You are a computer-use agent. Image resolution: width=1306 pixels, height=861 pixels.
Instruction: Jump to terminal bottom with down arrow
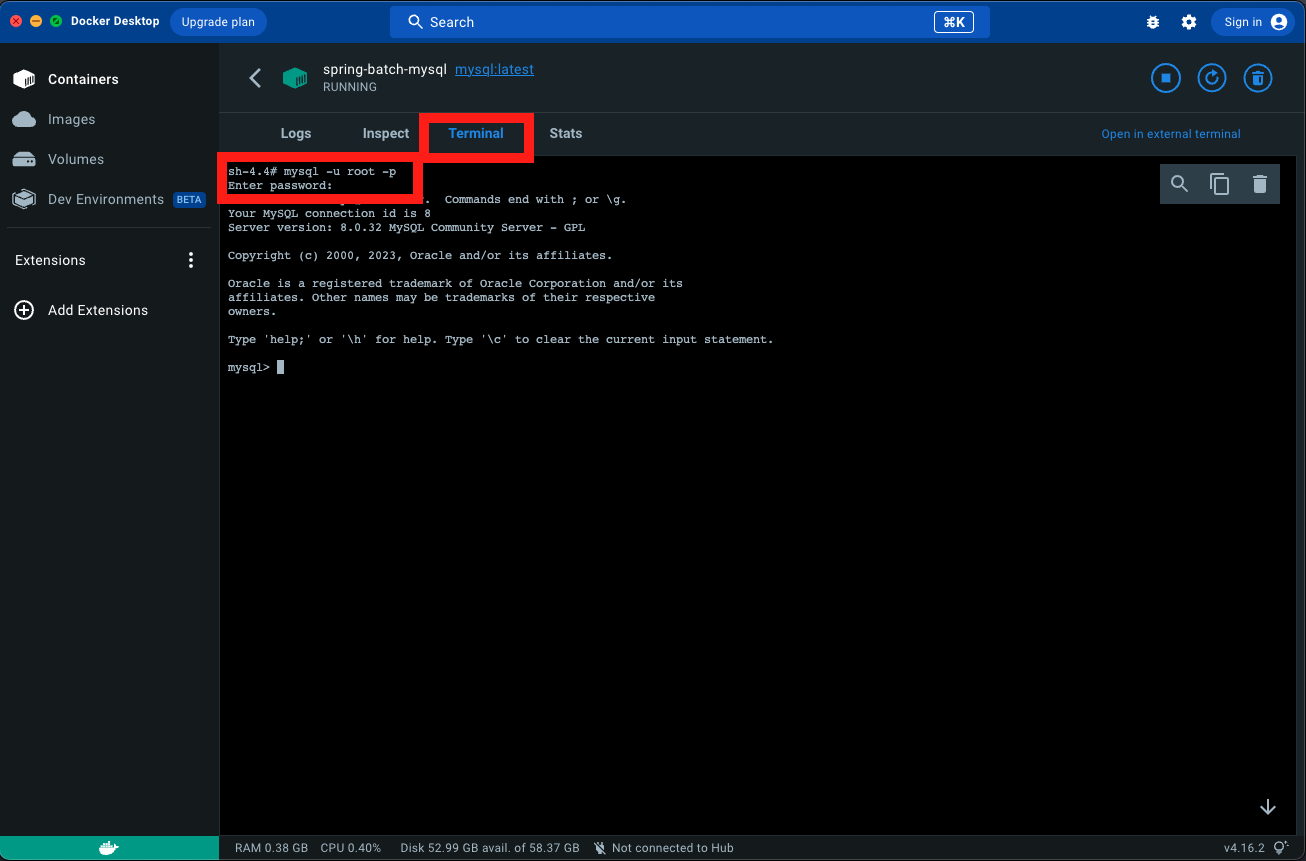tap(1268, 807)
